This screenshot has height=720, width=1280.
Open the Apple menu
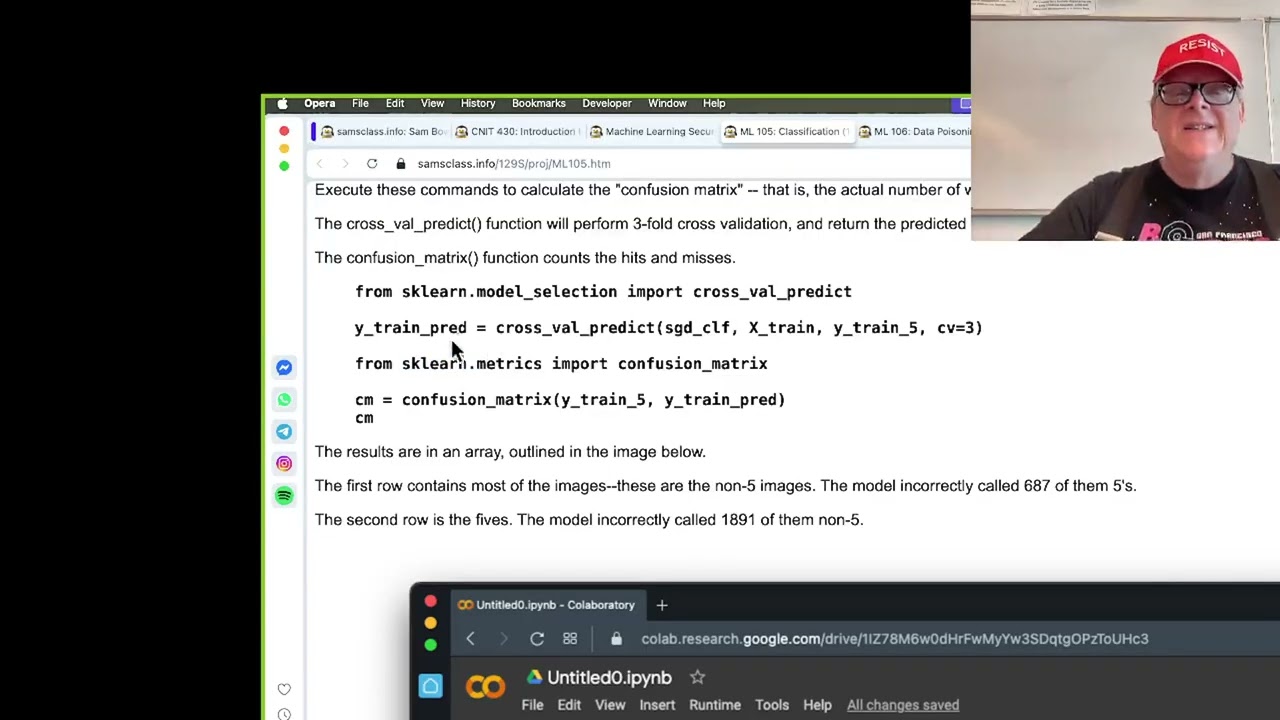pos(283,103)
